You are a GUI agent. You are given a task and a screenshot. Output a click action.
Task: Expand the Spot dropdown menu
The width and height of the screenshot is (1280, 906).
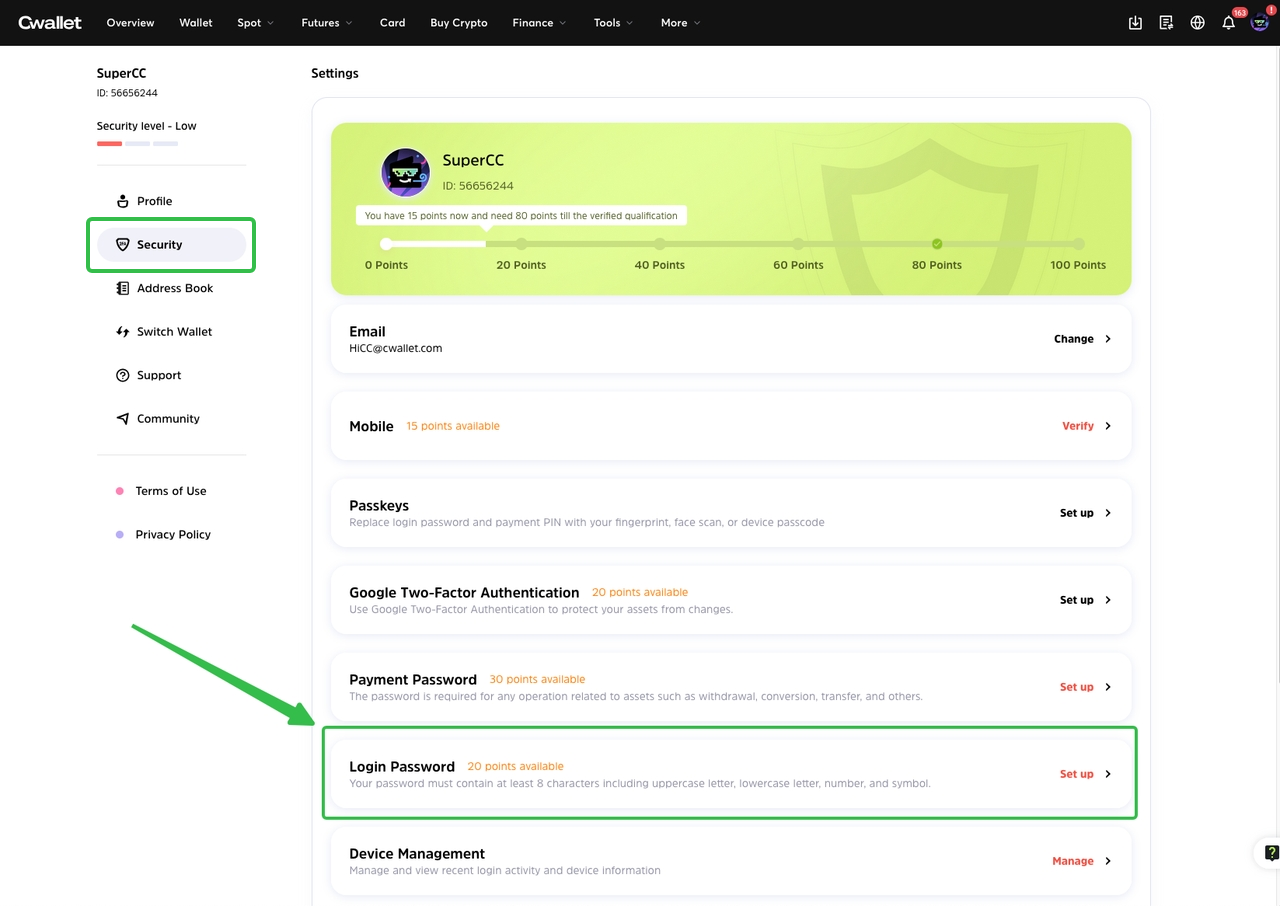click(255, 23)
